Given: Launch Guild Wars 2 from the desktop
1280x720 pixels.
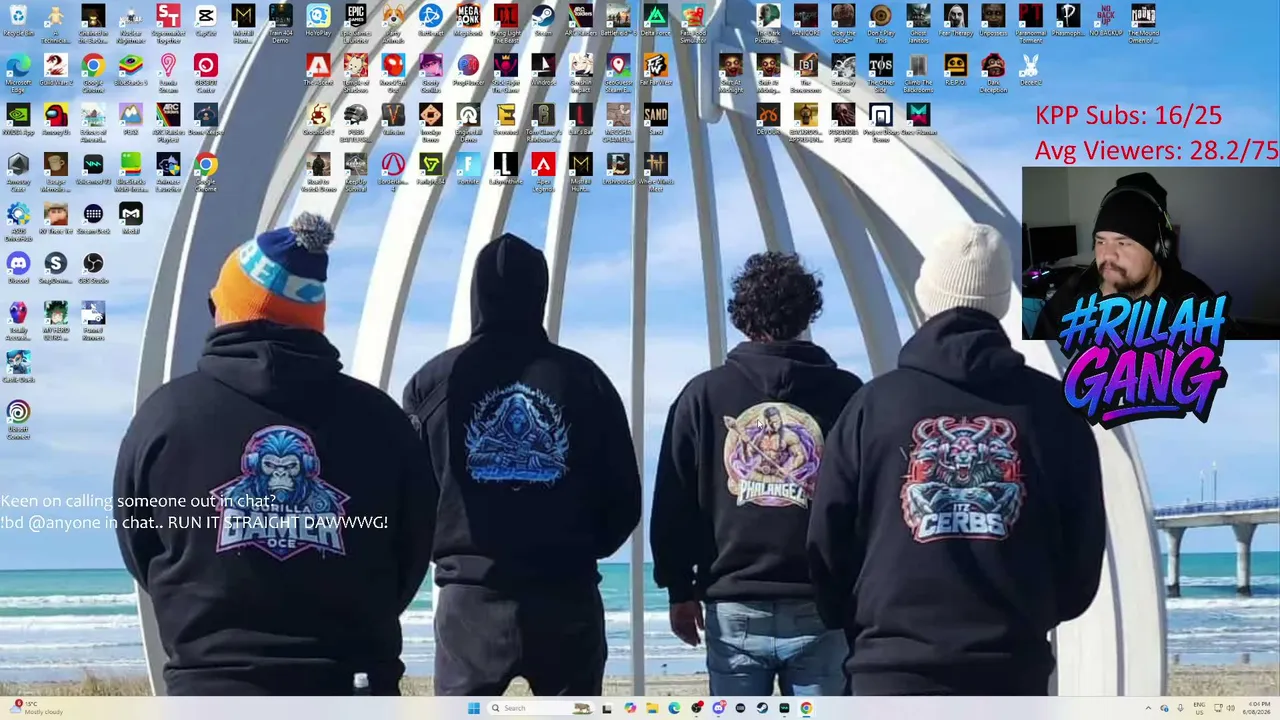Looking at the screenshot, I should (x=55, y=70).
